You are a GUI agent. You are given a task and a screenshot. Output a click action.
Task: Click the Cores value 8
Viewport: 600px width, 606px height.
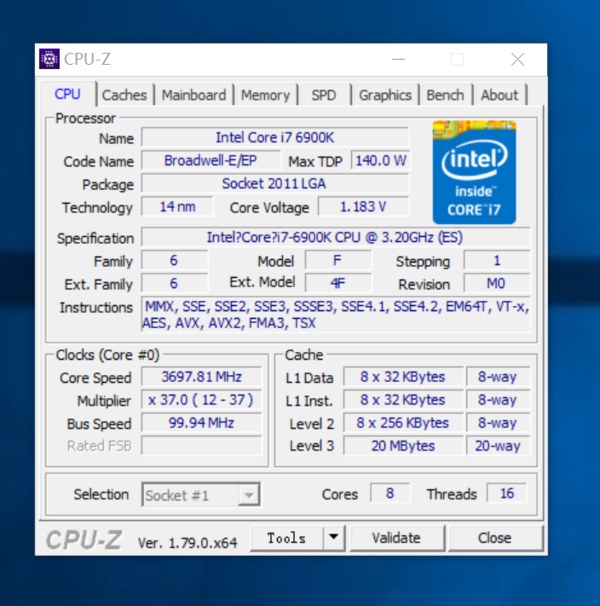tap(390, 493)
